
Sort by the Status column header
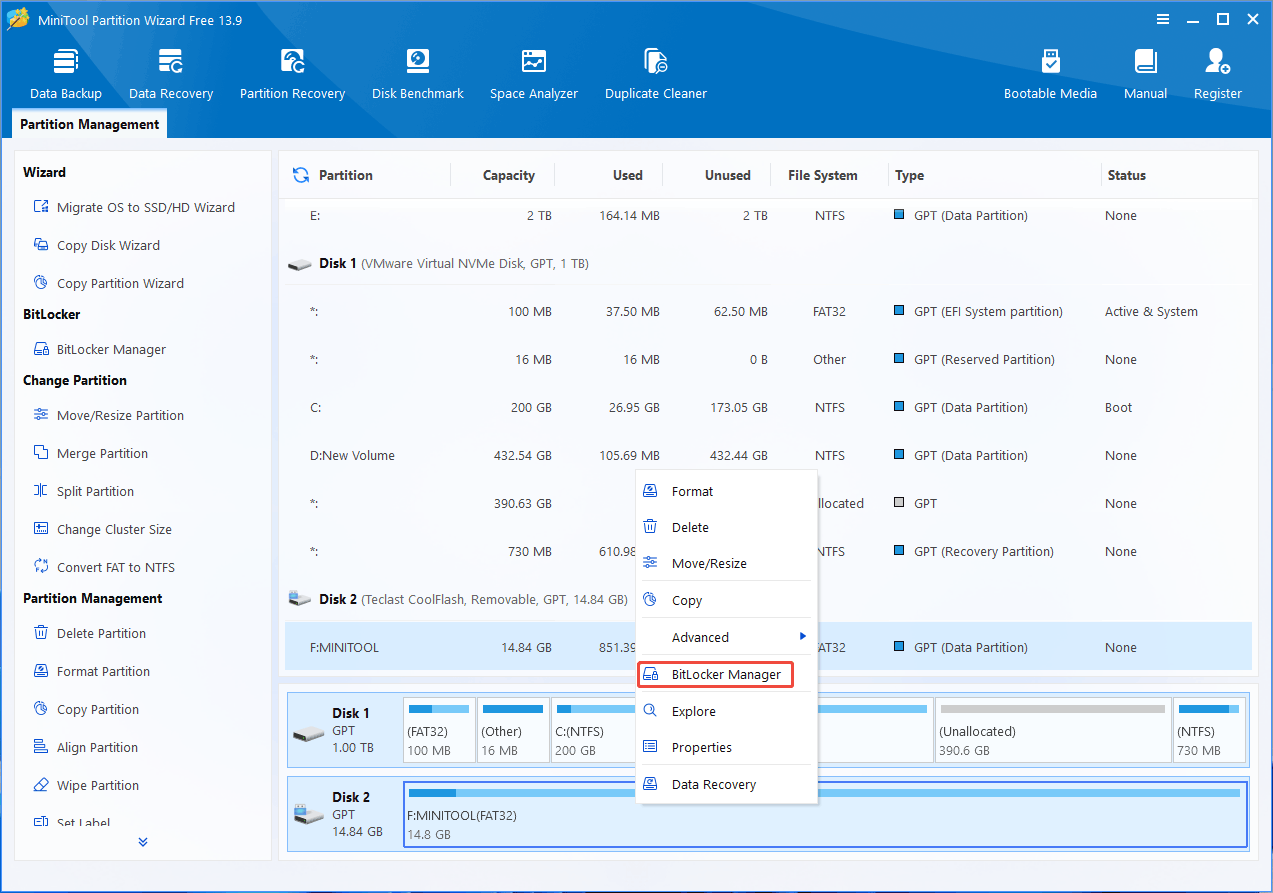pyautogui.click(x=1126, y=175)
